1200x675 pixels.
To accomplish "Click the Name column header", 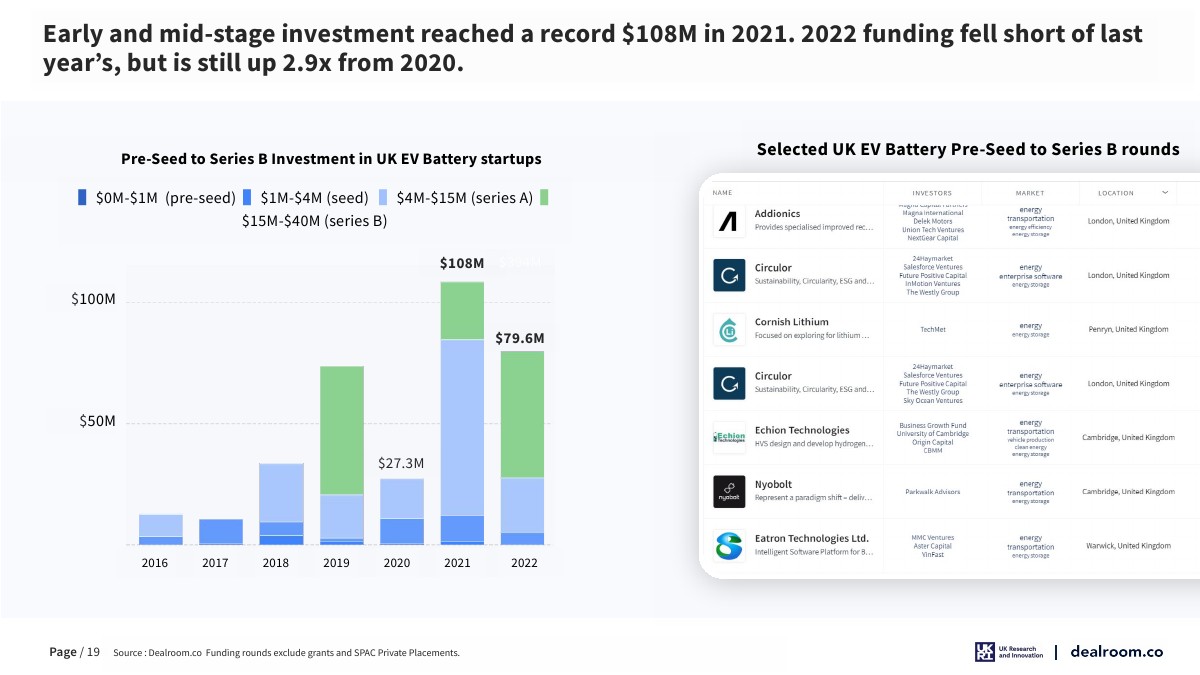I will 722,193.
